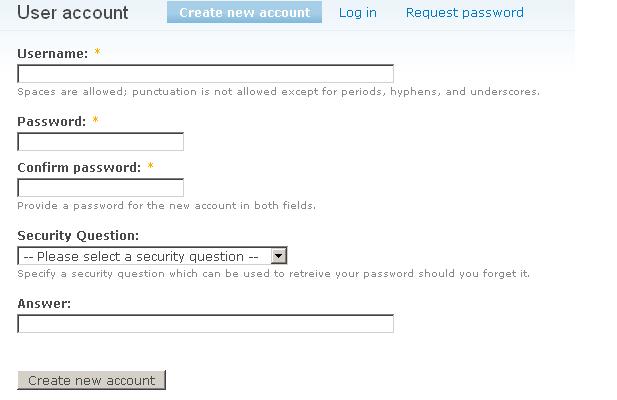Select the Create new account tab
The image size is (617, 400).
pyautogui.click(x=244, y=13)
